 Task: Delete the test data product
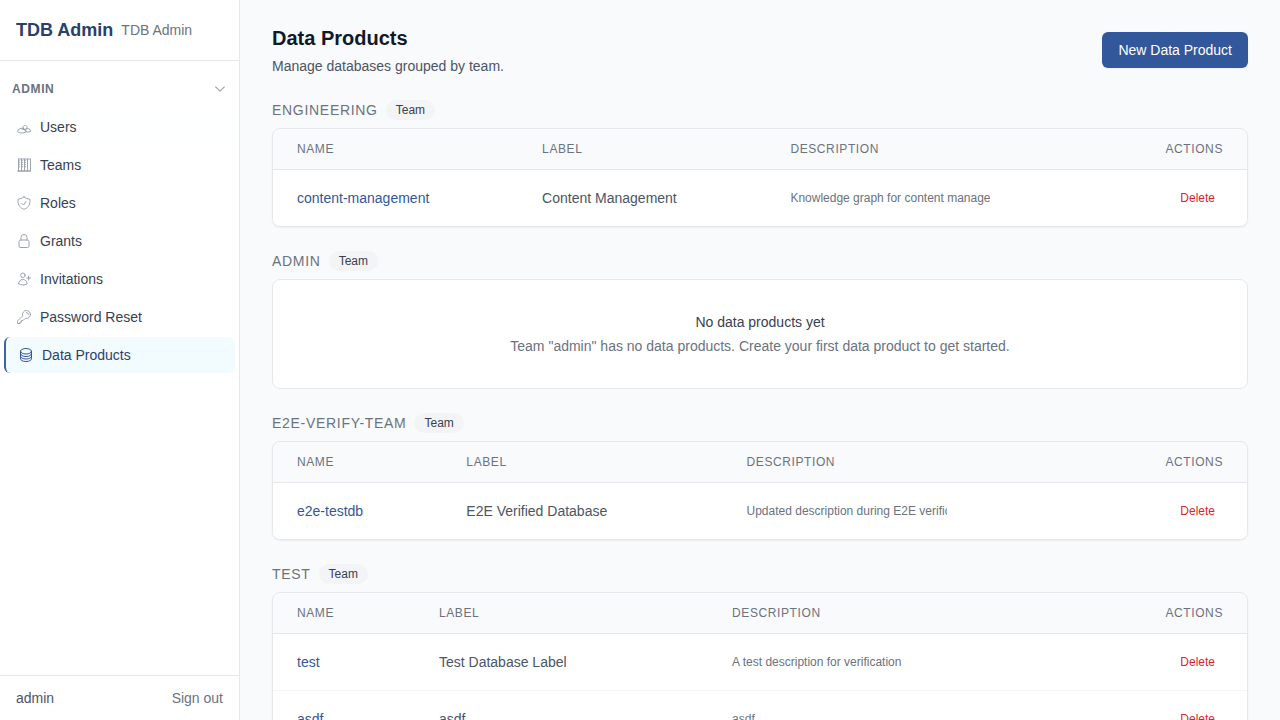(x=1197, y=662)
